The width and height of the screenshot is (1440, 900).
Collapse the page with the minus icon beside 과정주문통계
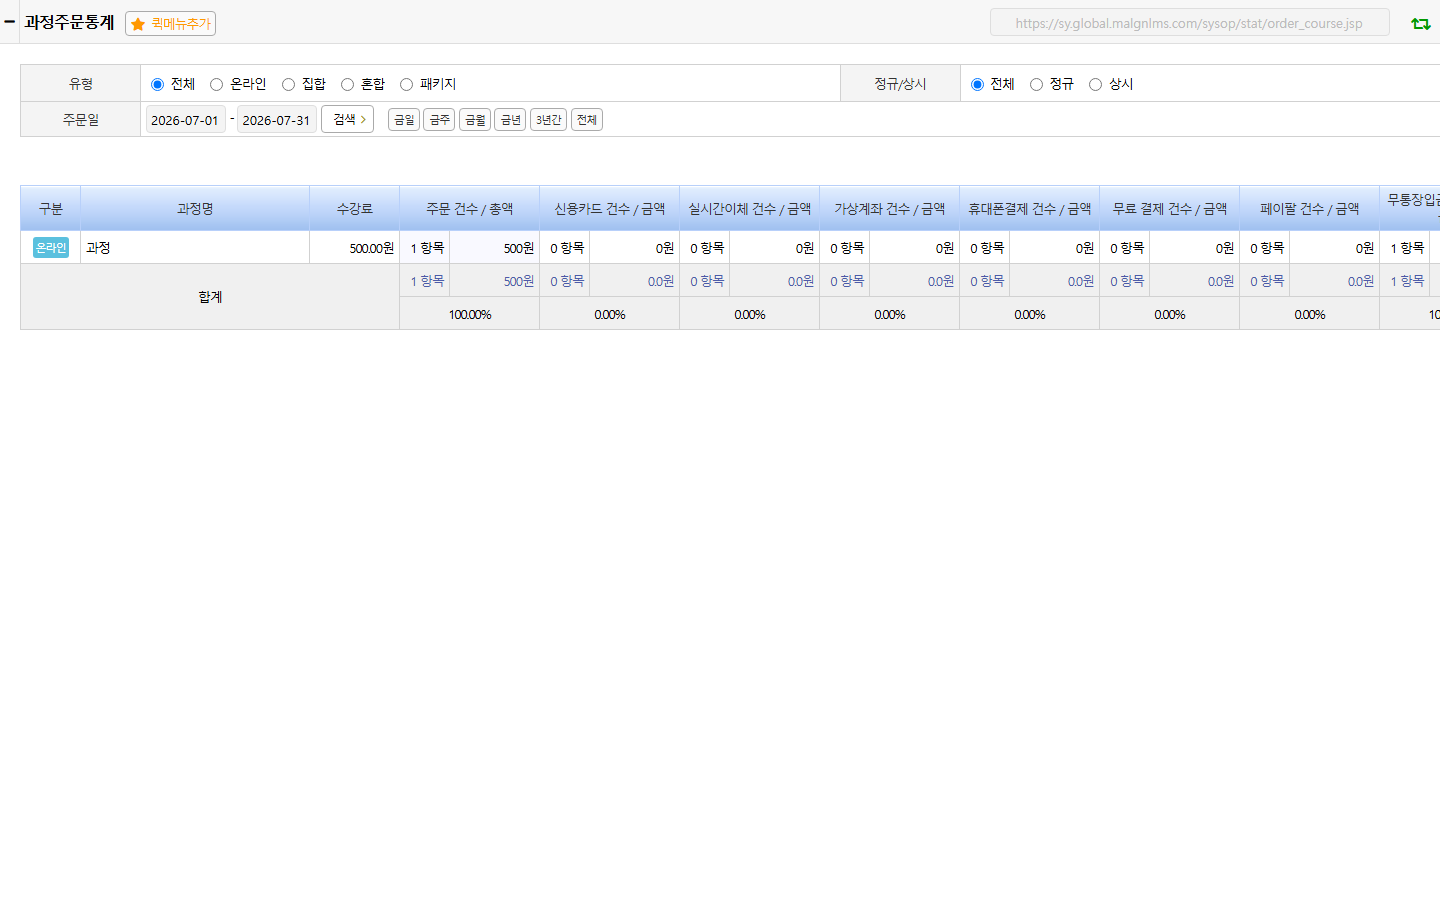(x=9, y=21)
